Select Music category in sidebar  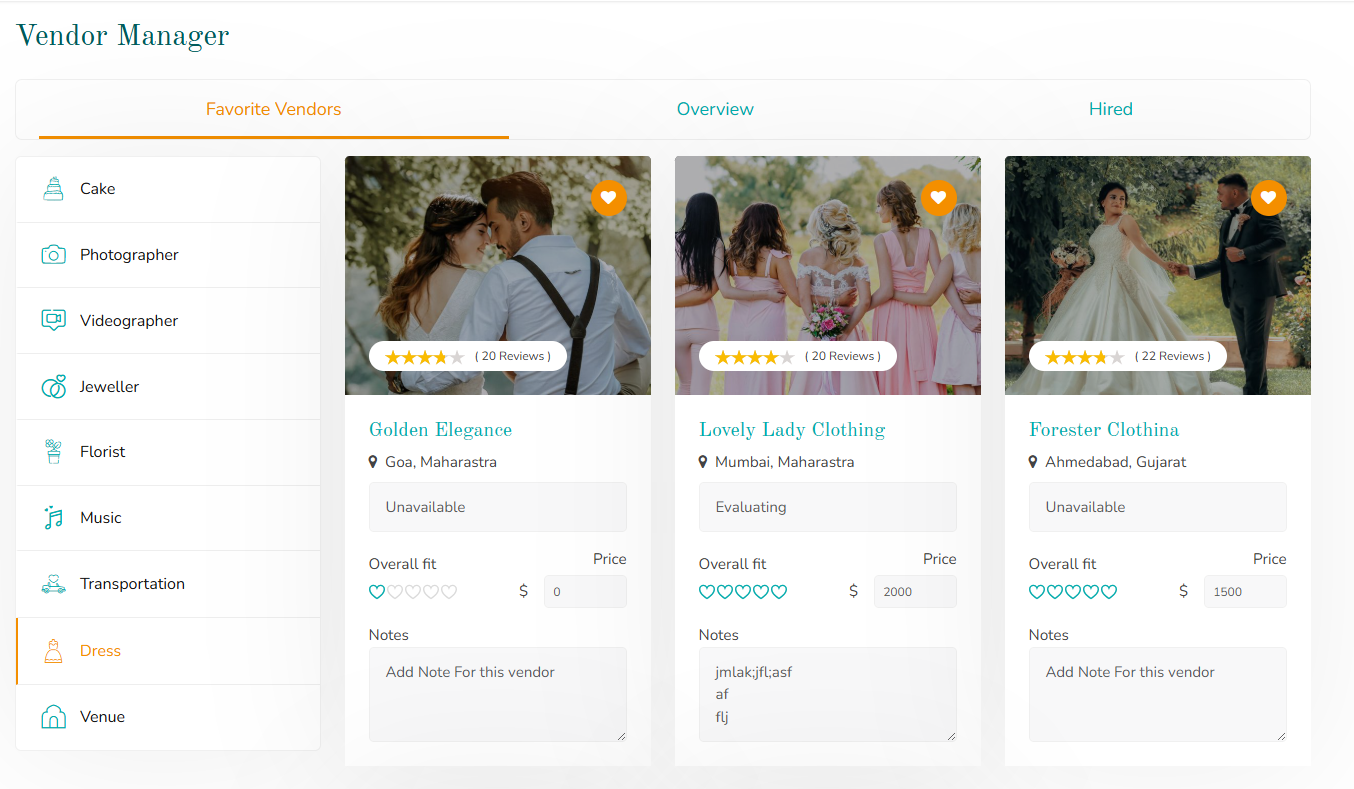point(168,518)
